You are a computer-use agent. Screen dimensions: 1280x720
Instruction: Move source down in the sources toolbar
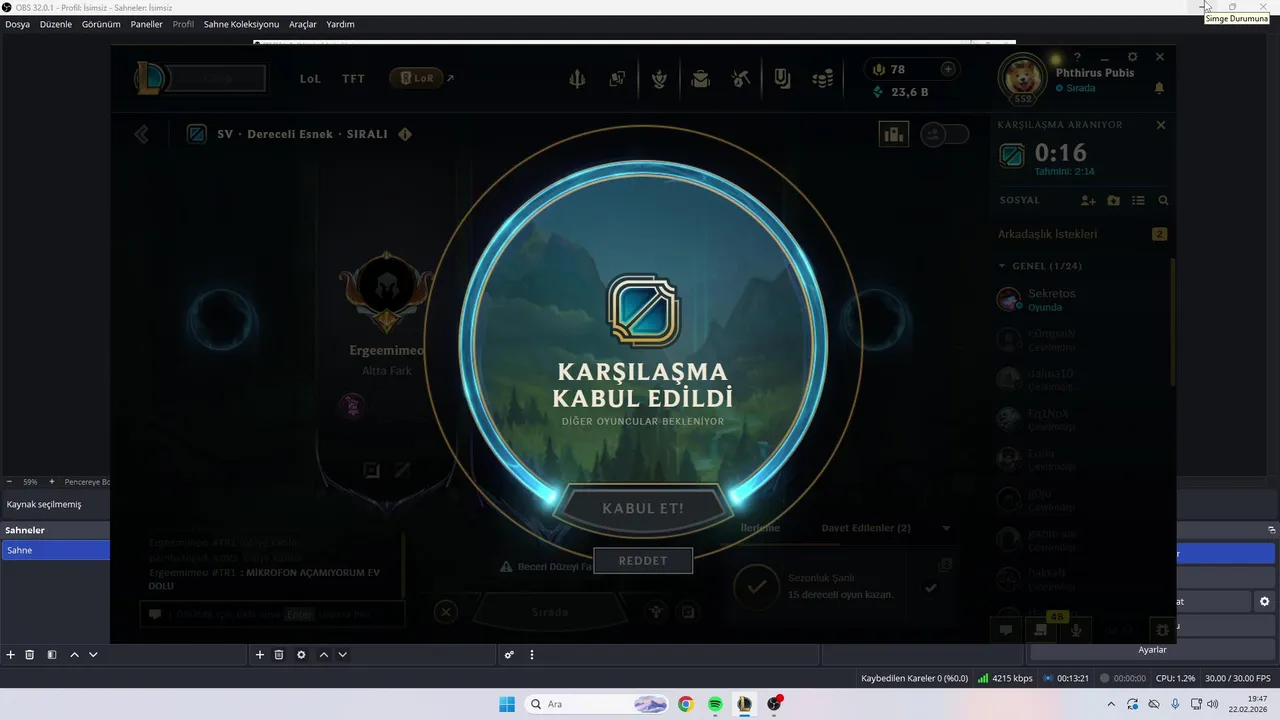pos(342,655)
